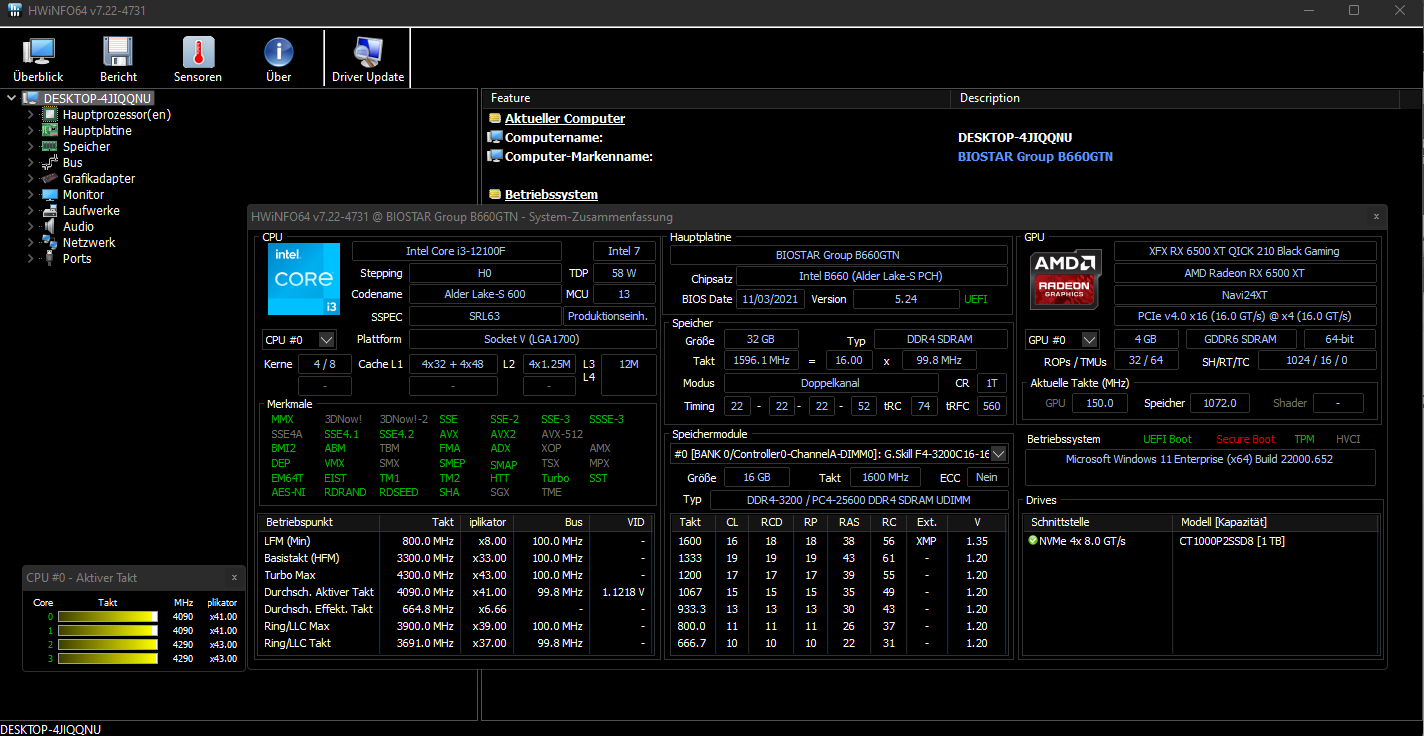Image resolution: width=1424 pixels, height=736 pixels.
Task: Click the Ring/LLC Max row
Action: coord(455,626)
